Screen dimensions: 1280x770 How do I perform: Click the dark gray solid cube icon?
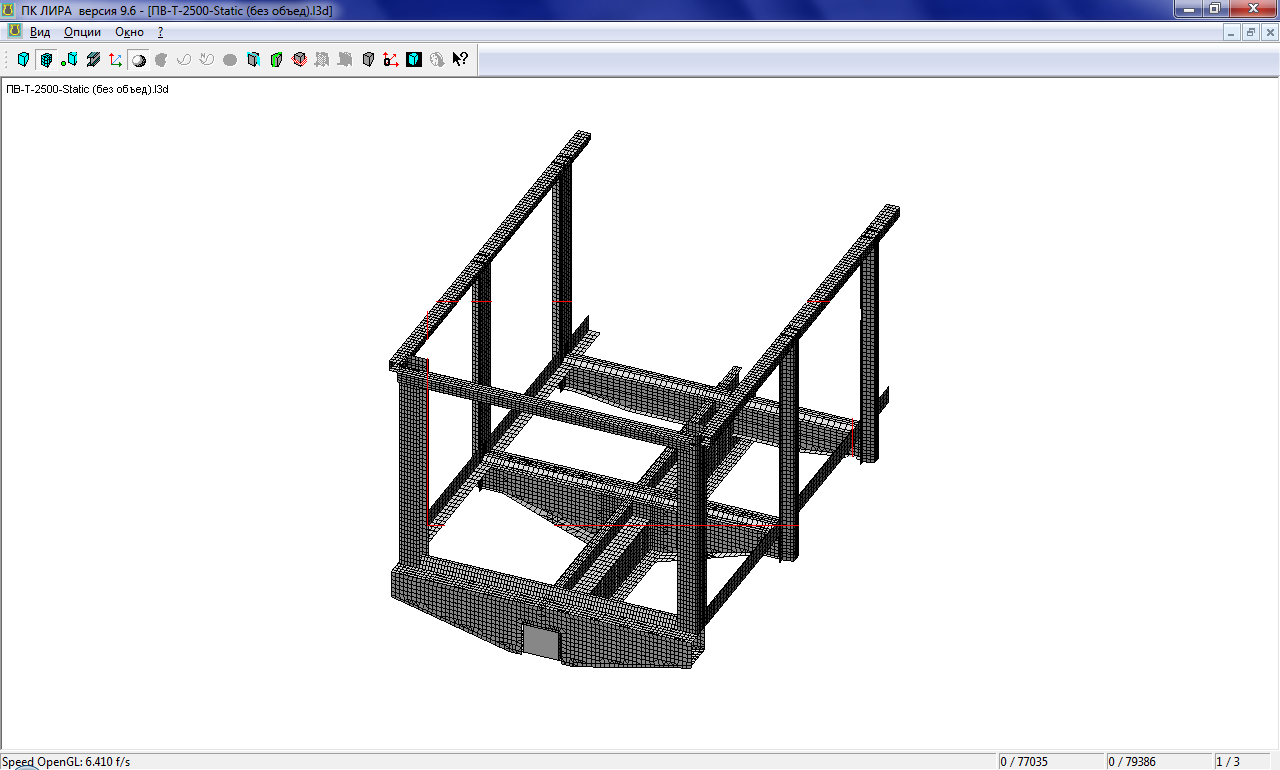368,60
